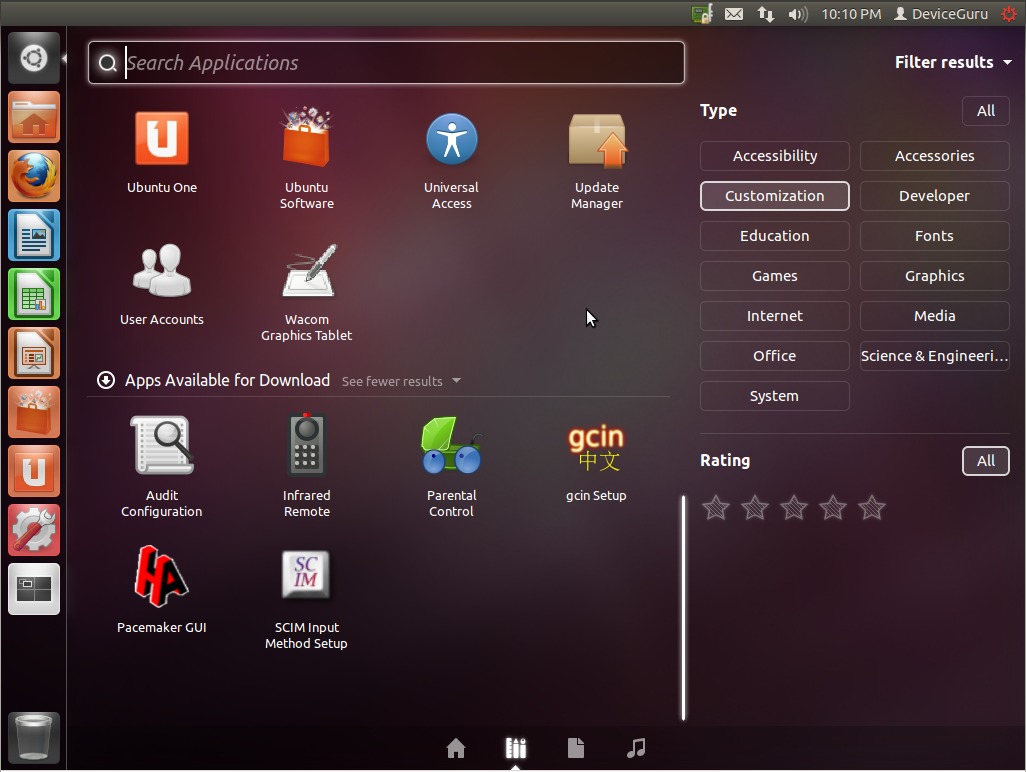The width and height of the screenshot is (1026, 772).
Task: Open the Trash in the launcher
Action: [x=34, y=737]
